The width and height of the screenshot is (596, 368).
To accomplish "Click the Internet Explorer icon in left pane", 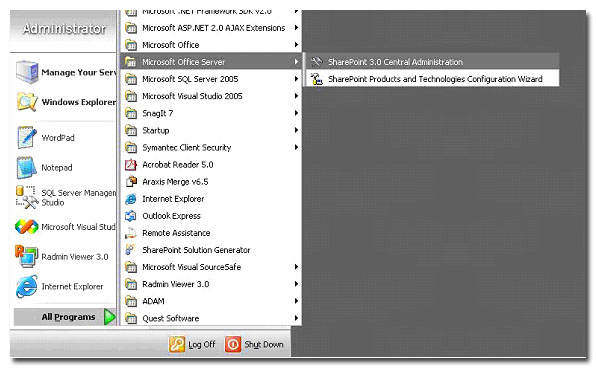I will (x=27, y=286).
